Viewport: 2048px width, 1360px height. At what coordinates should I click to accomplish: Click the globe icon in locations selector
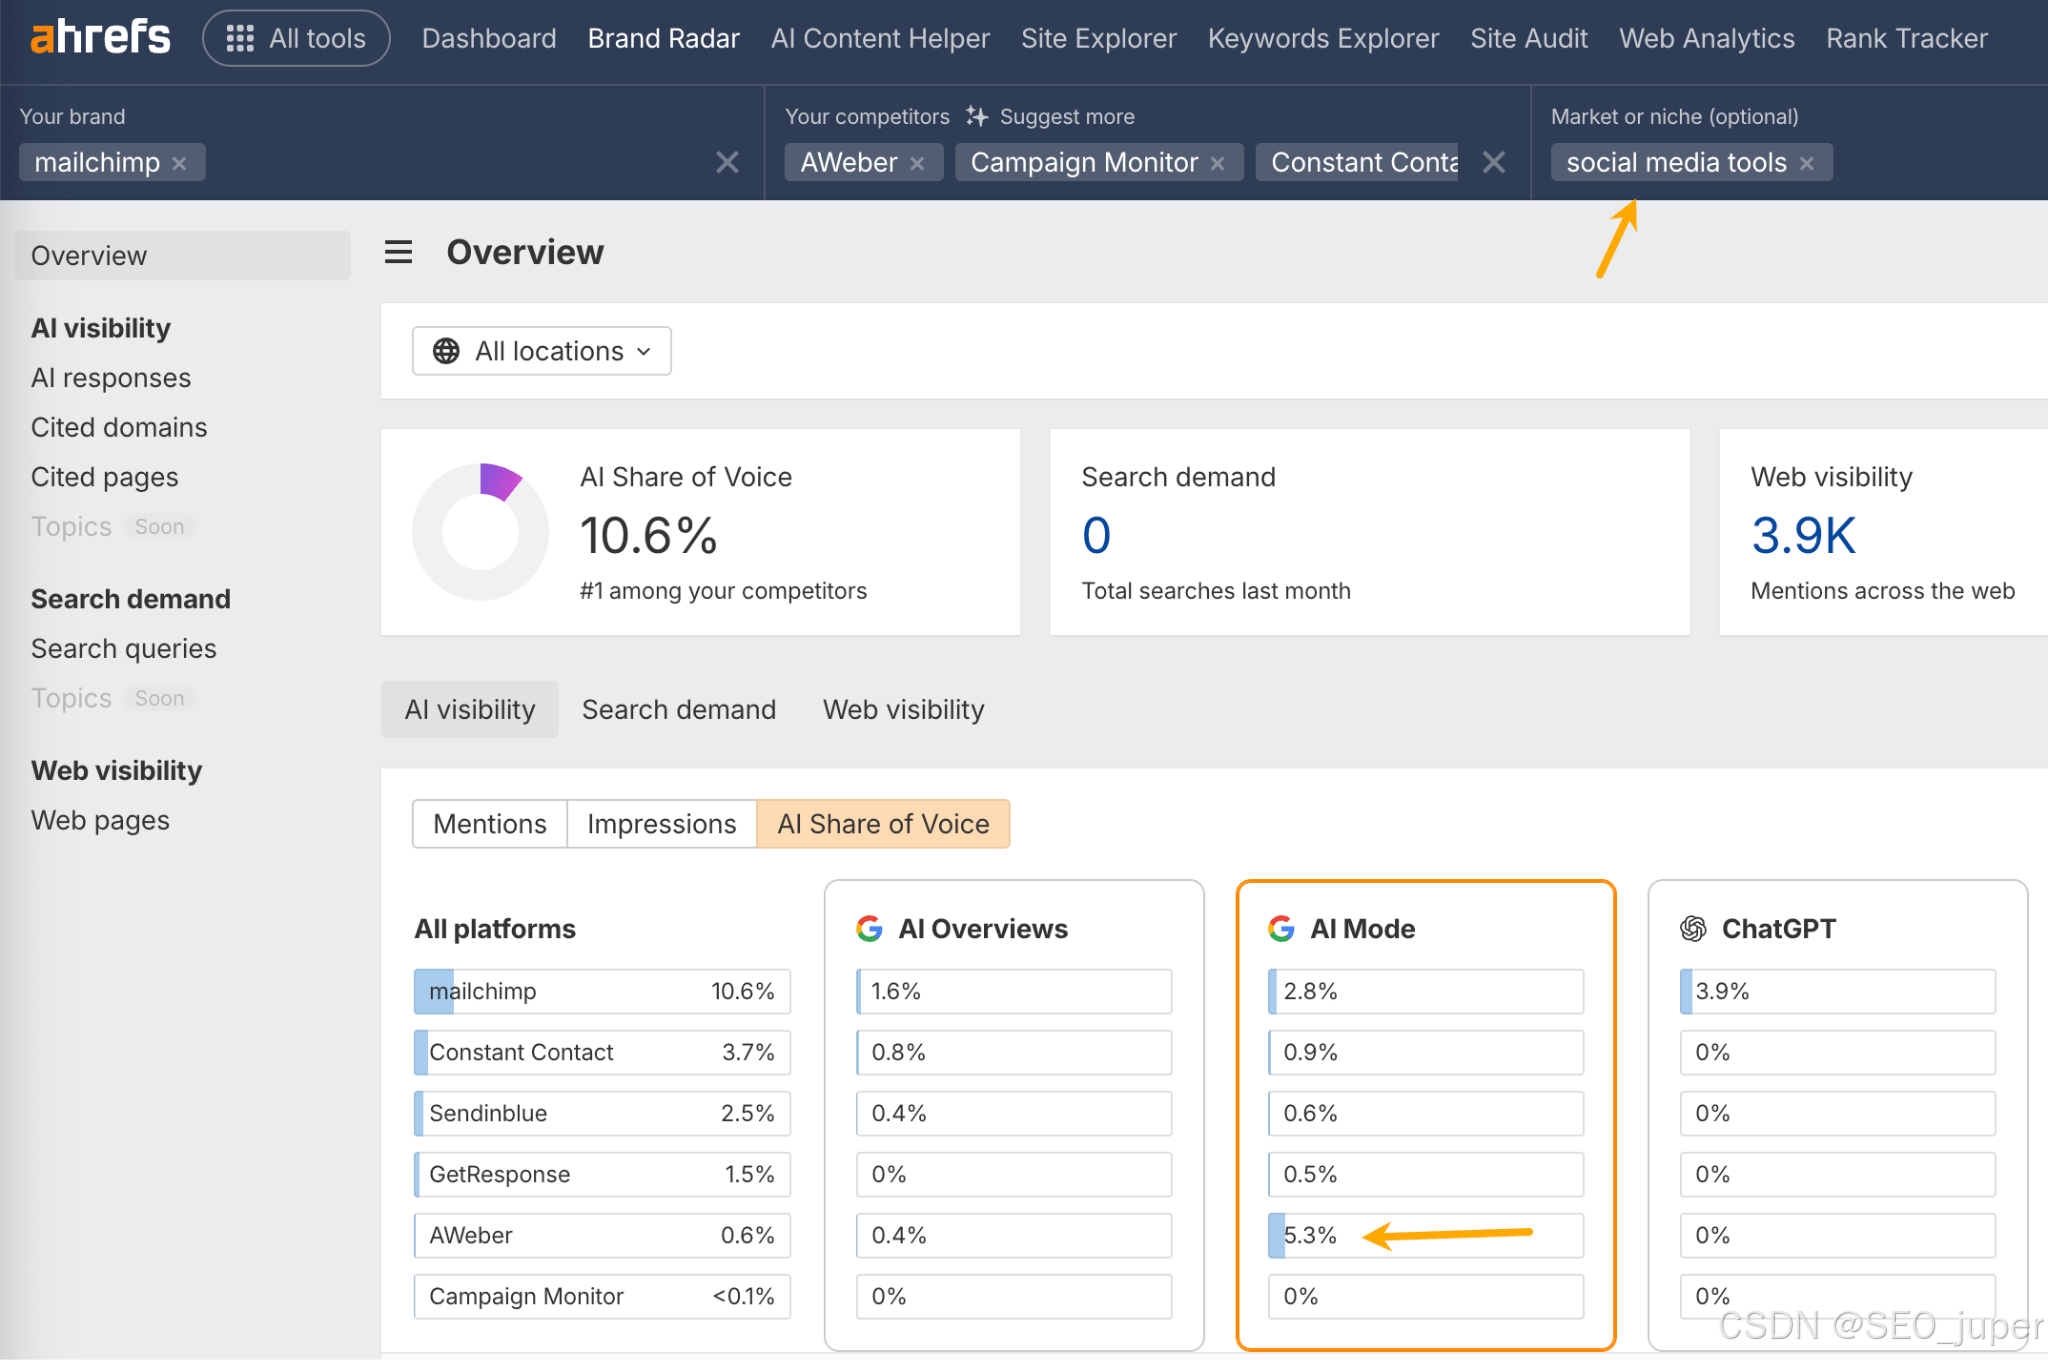(446, 351)
